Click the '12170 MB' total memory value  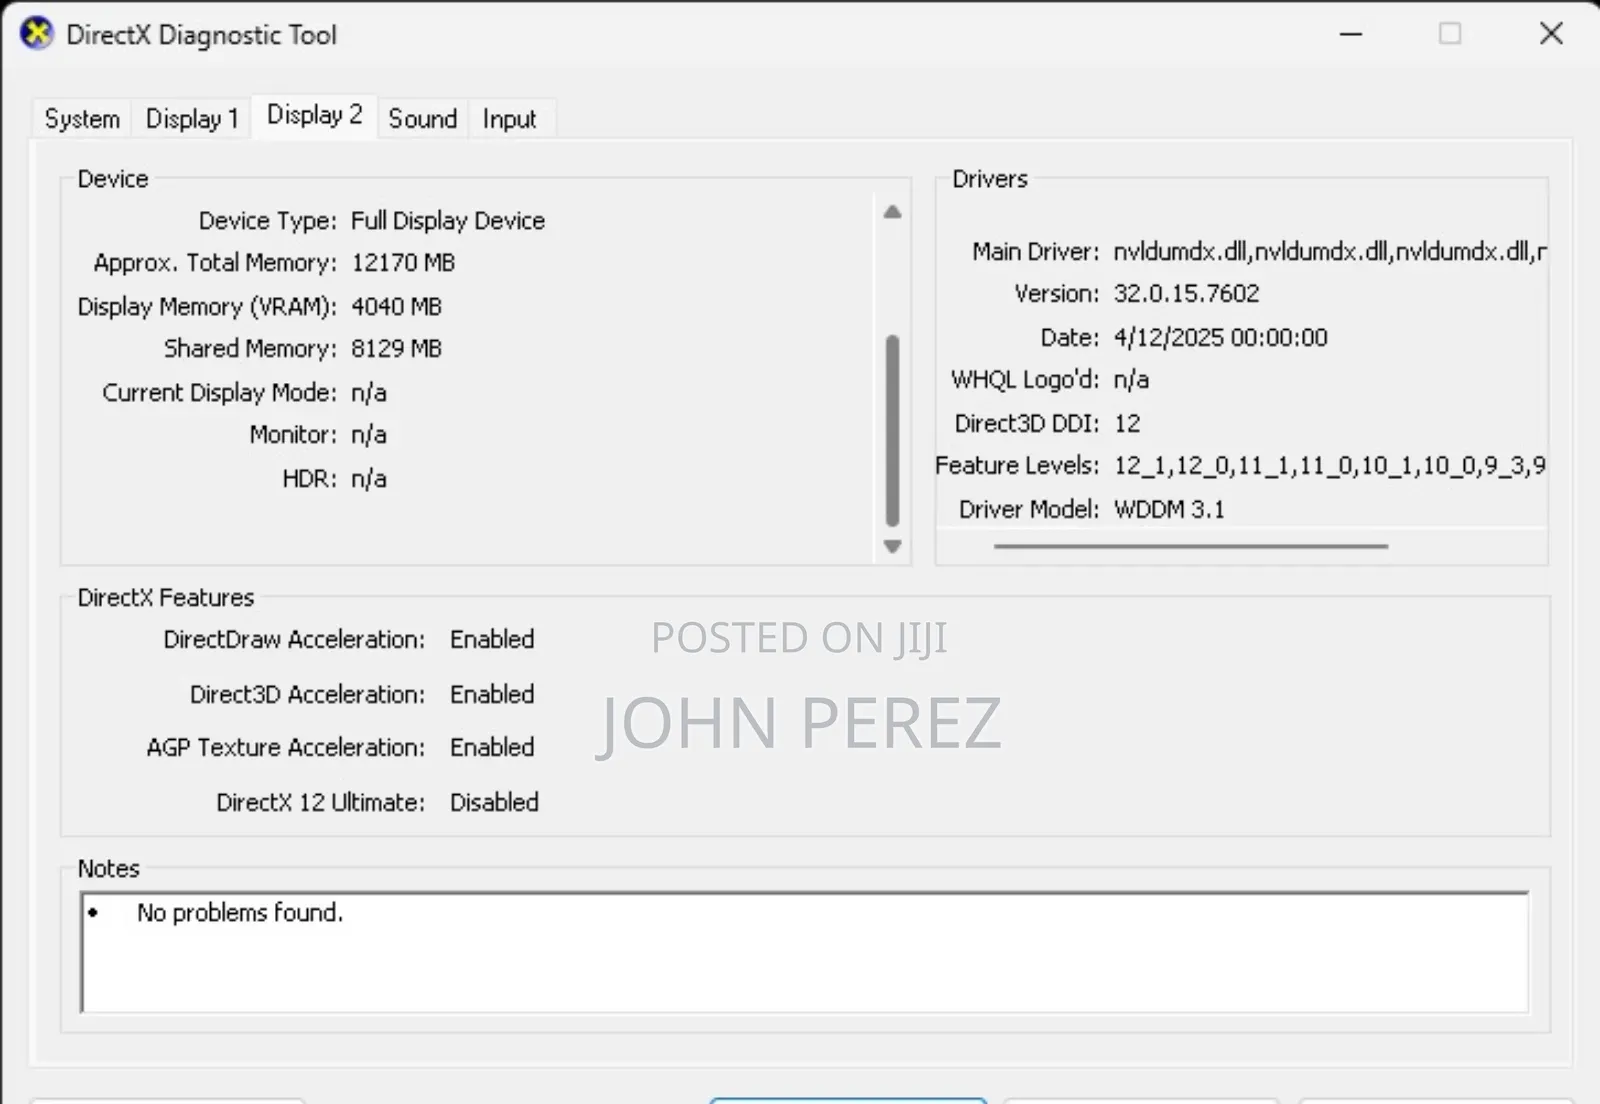403,263
